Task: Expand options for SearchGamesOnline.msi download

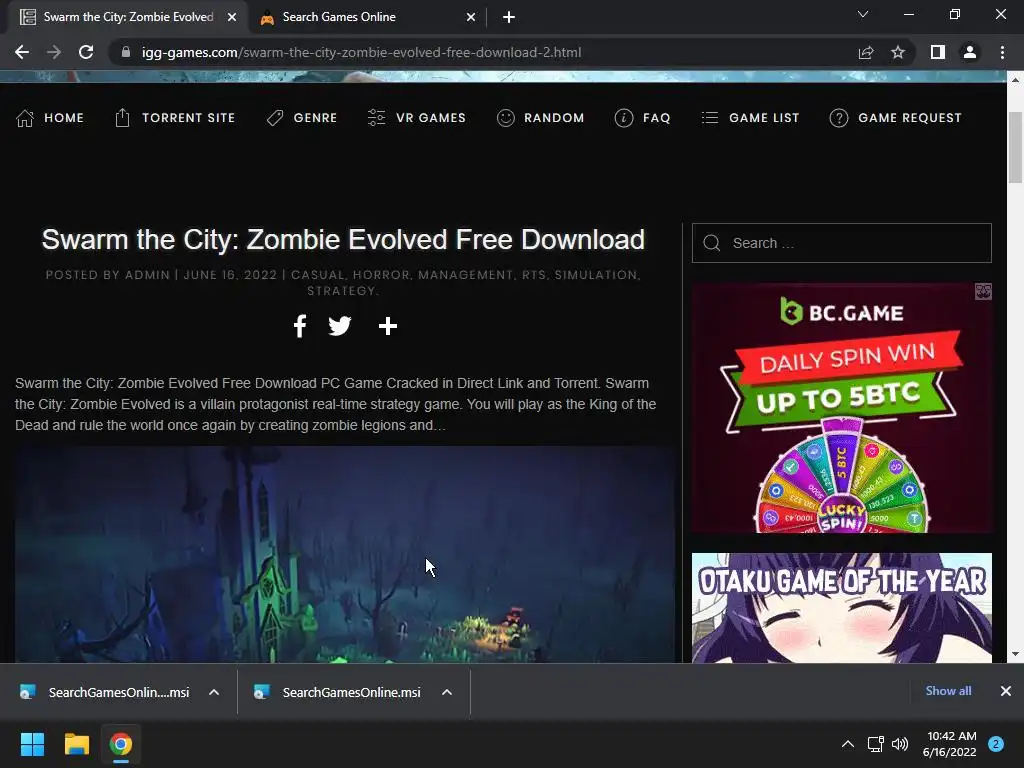Action: [x=447, y=692]
